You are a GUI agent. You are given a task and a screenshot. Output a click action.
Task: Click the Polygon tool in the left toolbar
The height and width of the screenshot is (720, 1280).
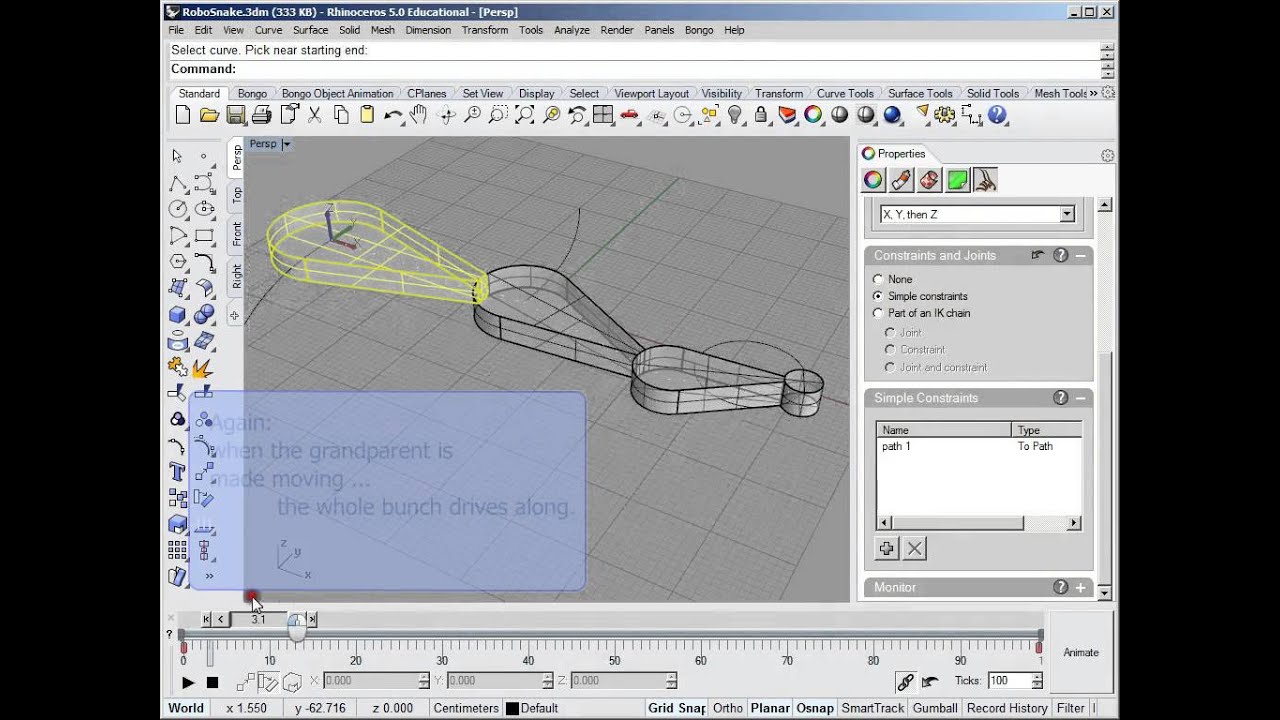[178, 262]
